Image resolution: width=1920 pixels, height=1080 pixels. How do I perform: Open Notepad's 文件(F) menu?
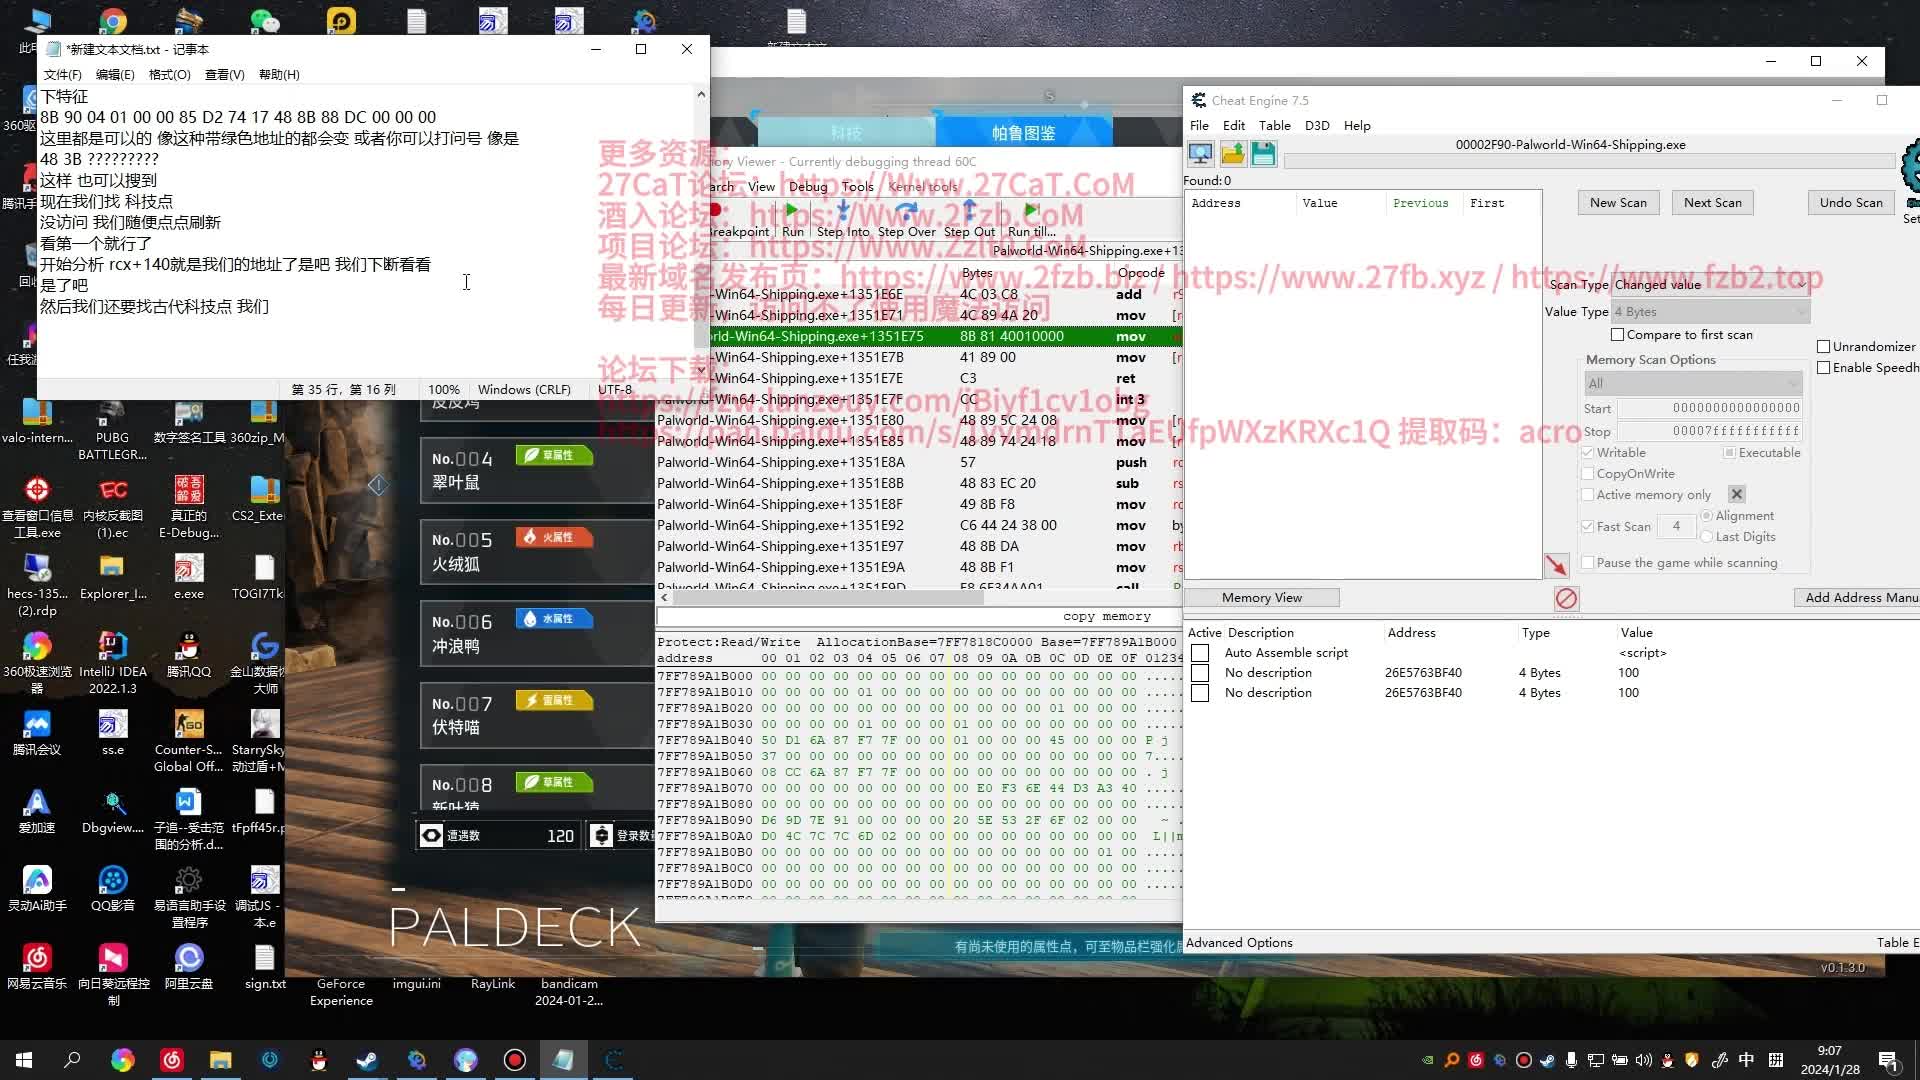click(x=62, y=74)
